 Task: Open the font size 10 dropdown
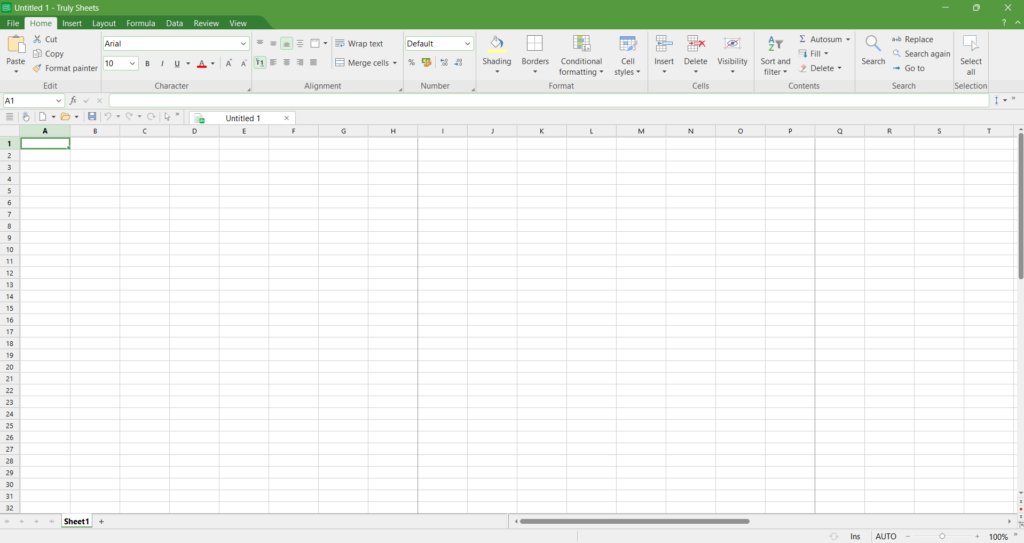pyautogui.click(x=132, y=63)
